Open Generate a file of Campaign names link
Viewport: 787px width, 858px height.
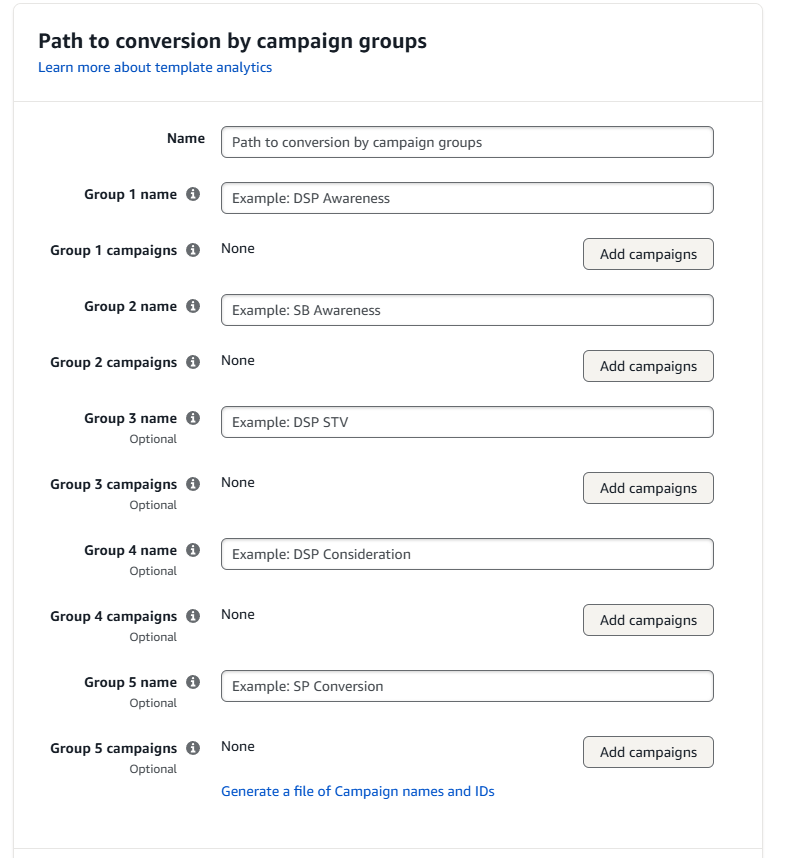click(x=357, y=792)
